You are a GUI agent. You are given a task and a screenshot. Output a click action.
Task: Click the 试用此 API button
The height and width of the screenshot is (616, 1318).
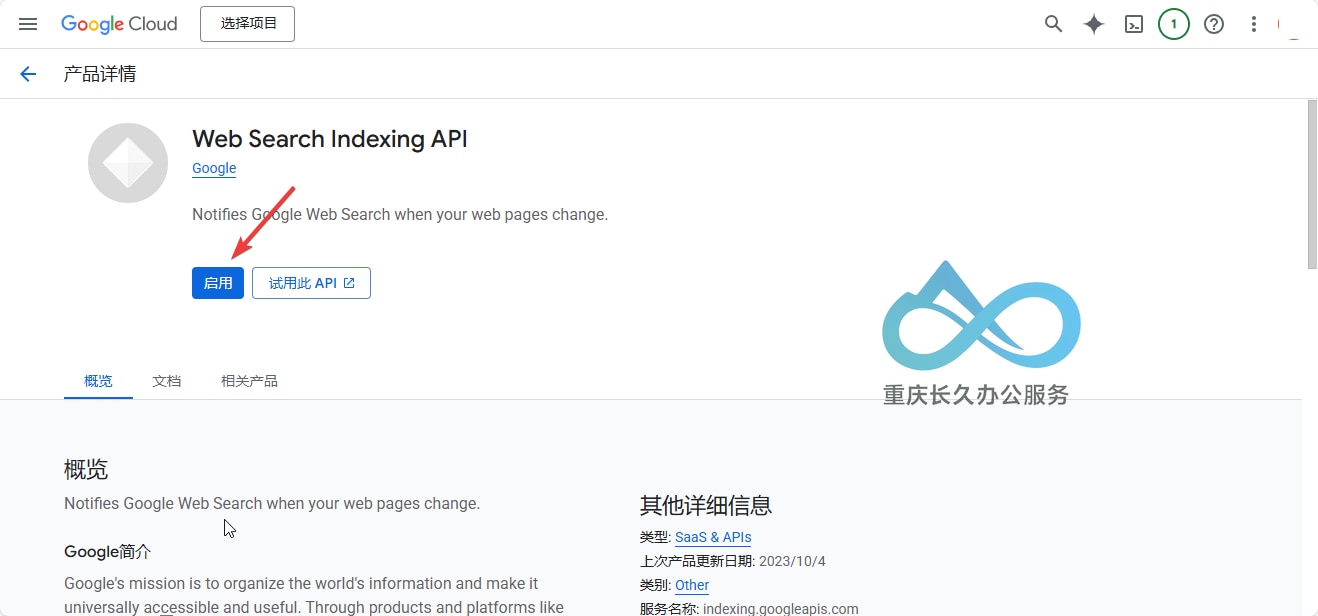pyautogui.click(x=311, y=283)
